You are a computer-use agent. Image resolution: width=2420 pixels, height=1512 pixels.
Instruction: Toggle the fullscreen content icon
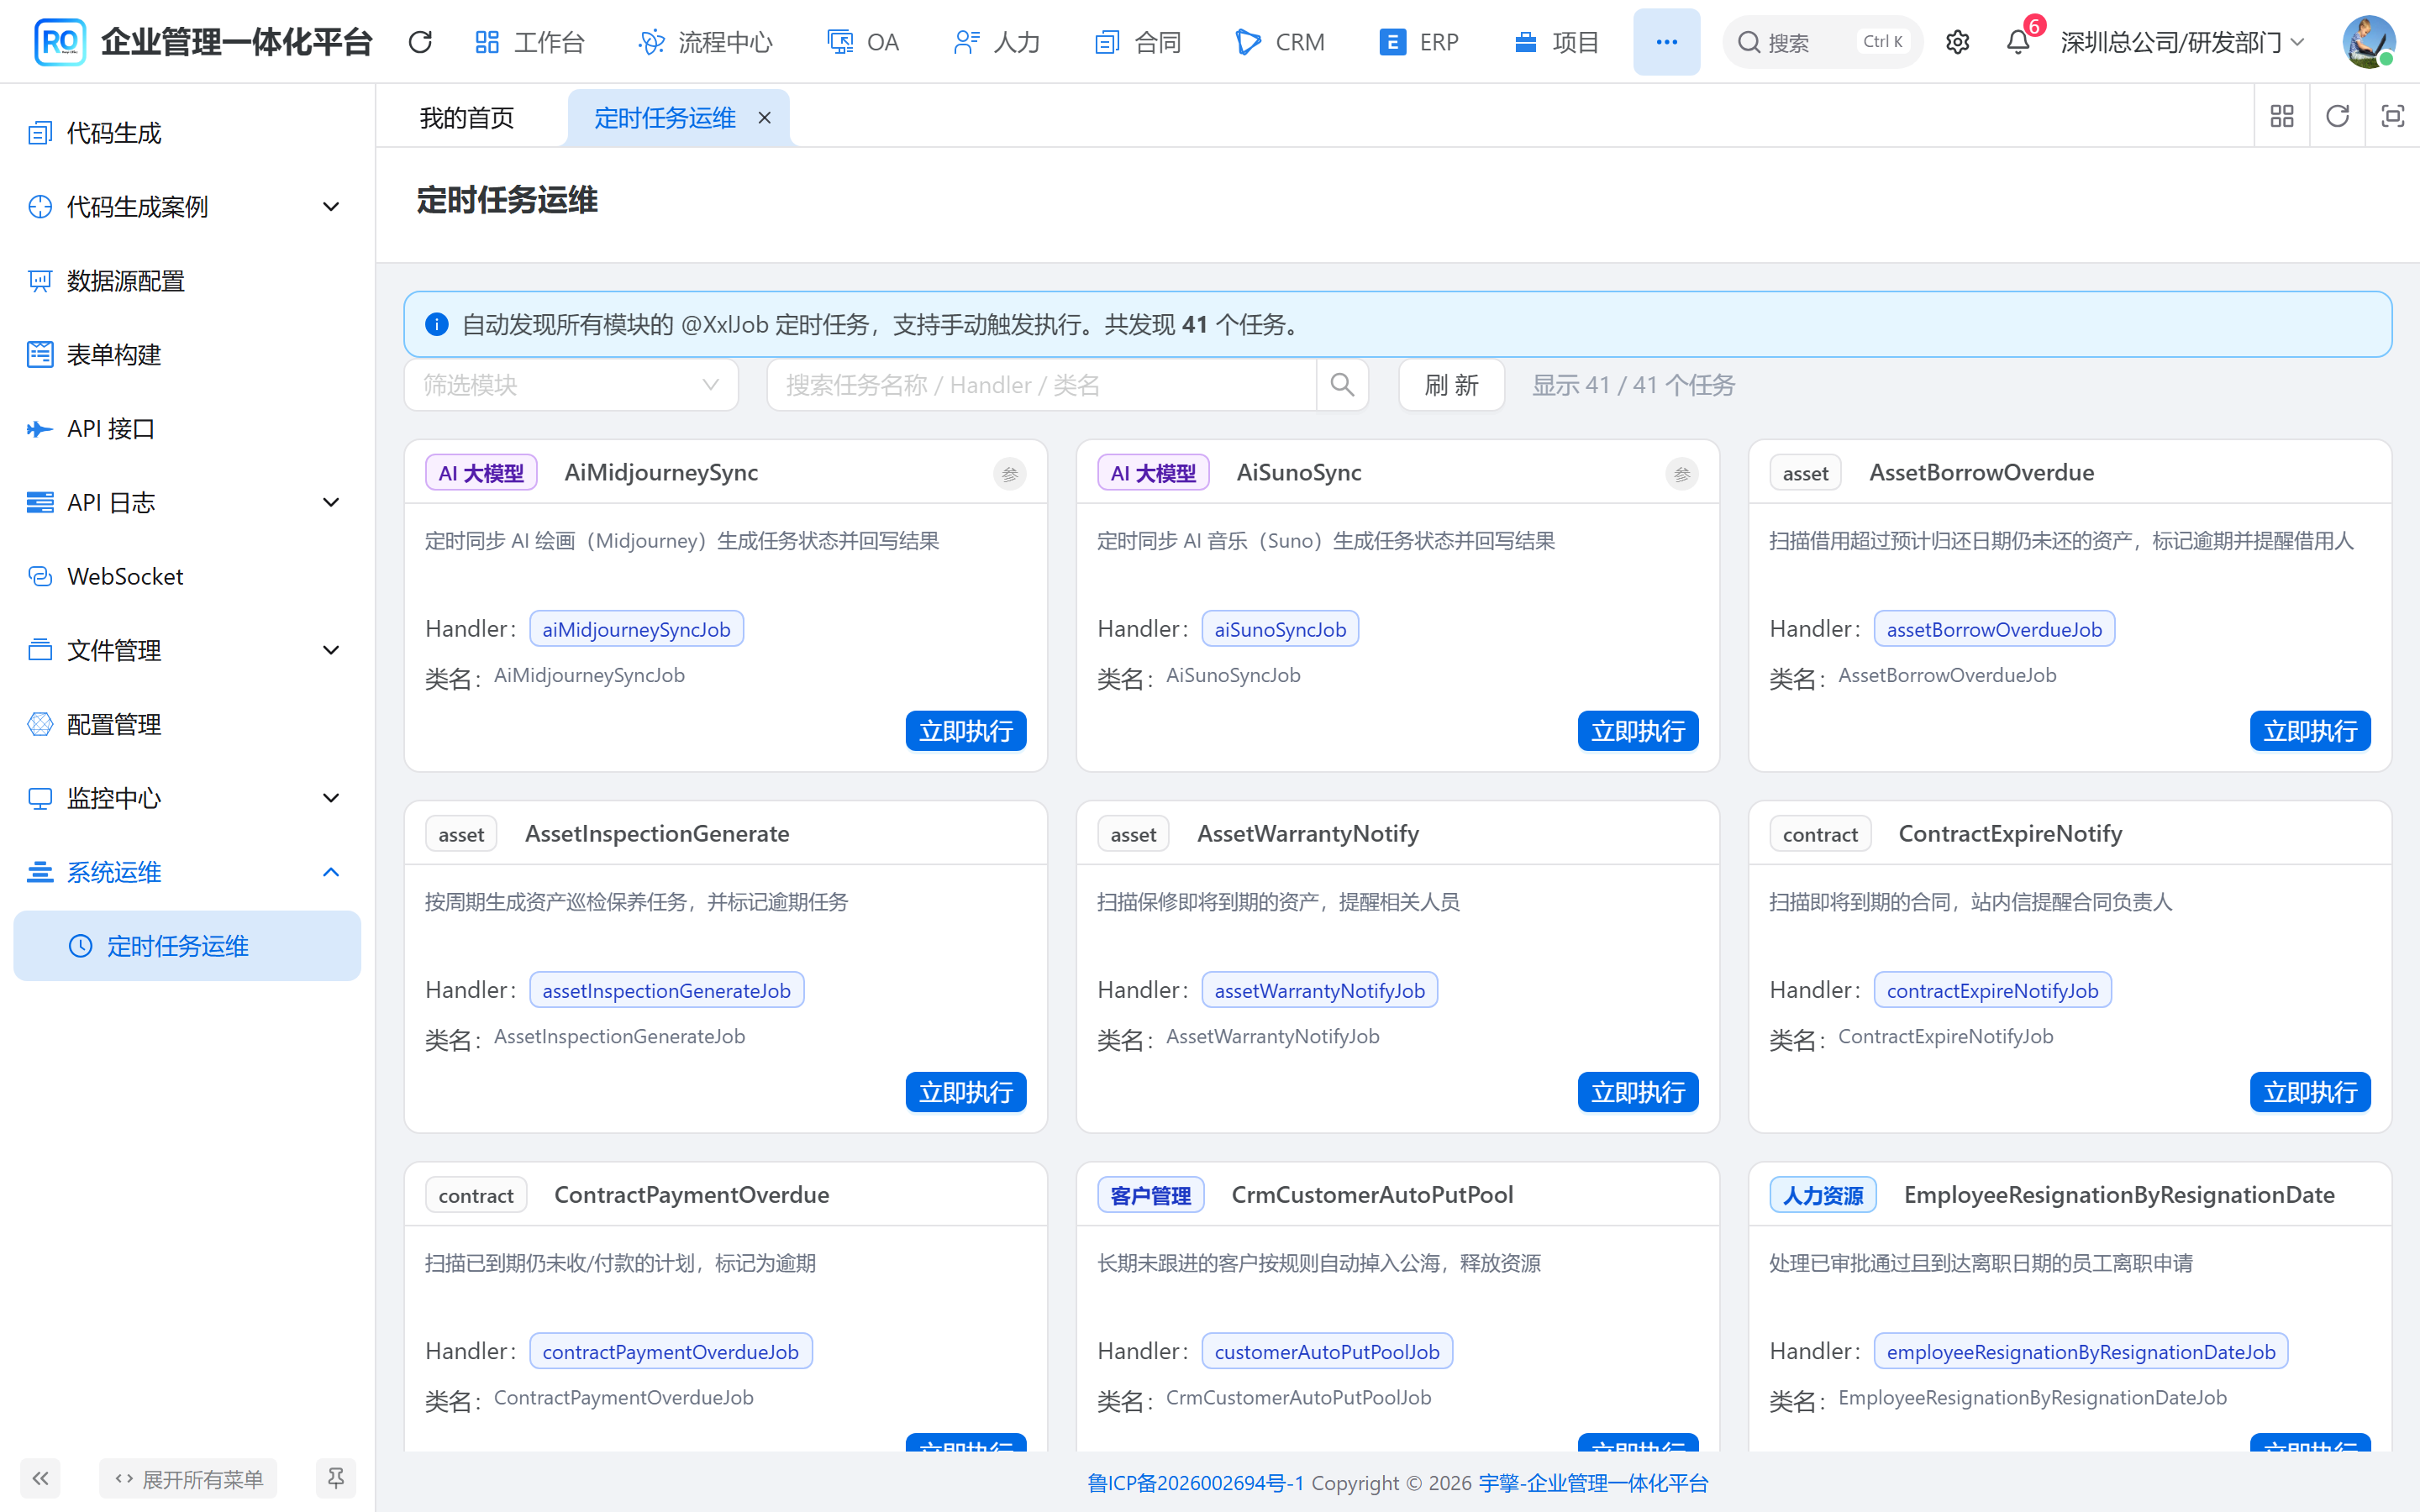click(2392, 116)
